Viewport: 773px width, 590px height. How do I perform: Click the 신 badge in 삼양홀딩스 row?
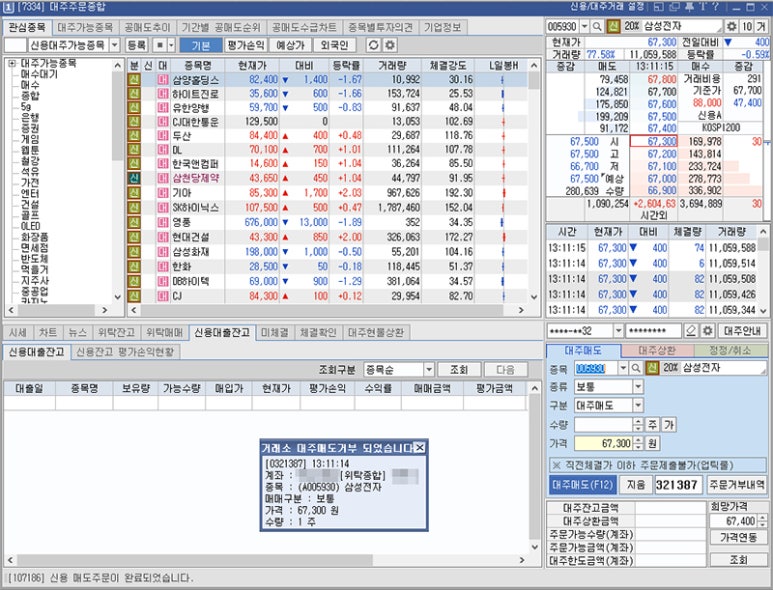pyautogui.click(x=134, y=79)
